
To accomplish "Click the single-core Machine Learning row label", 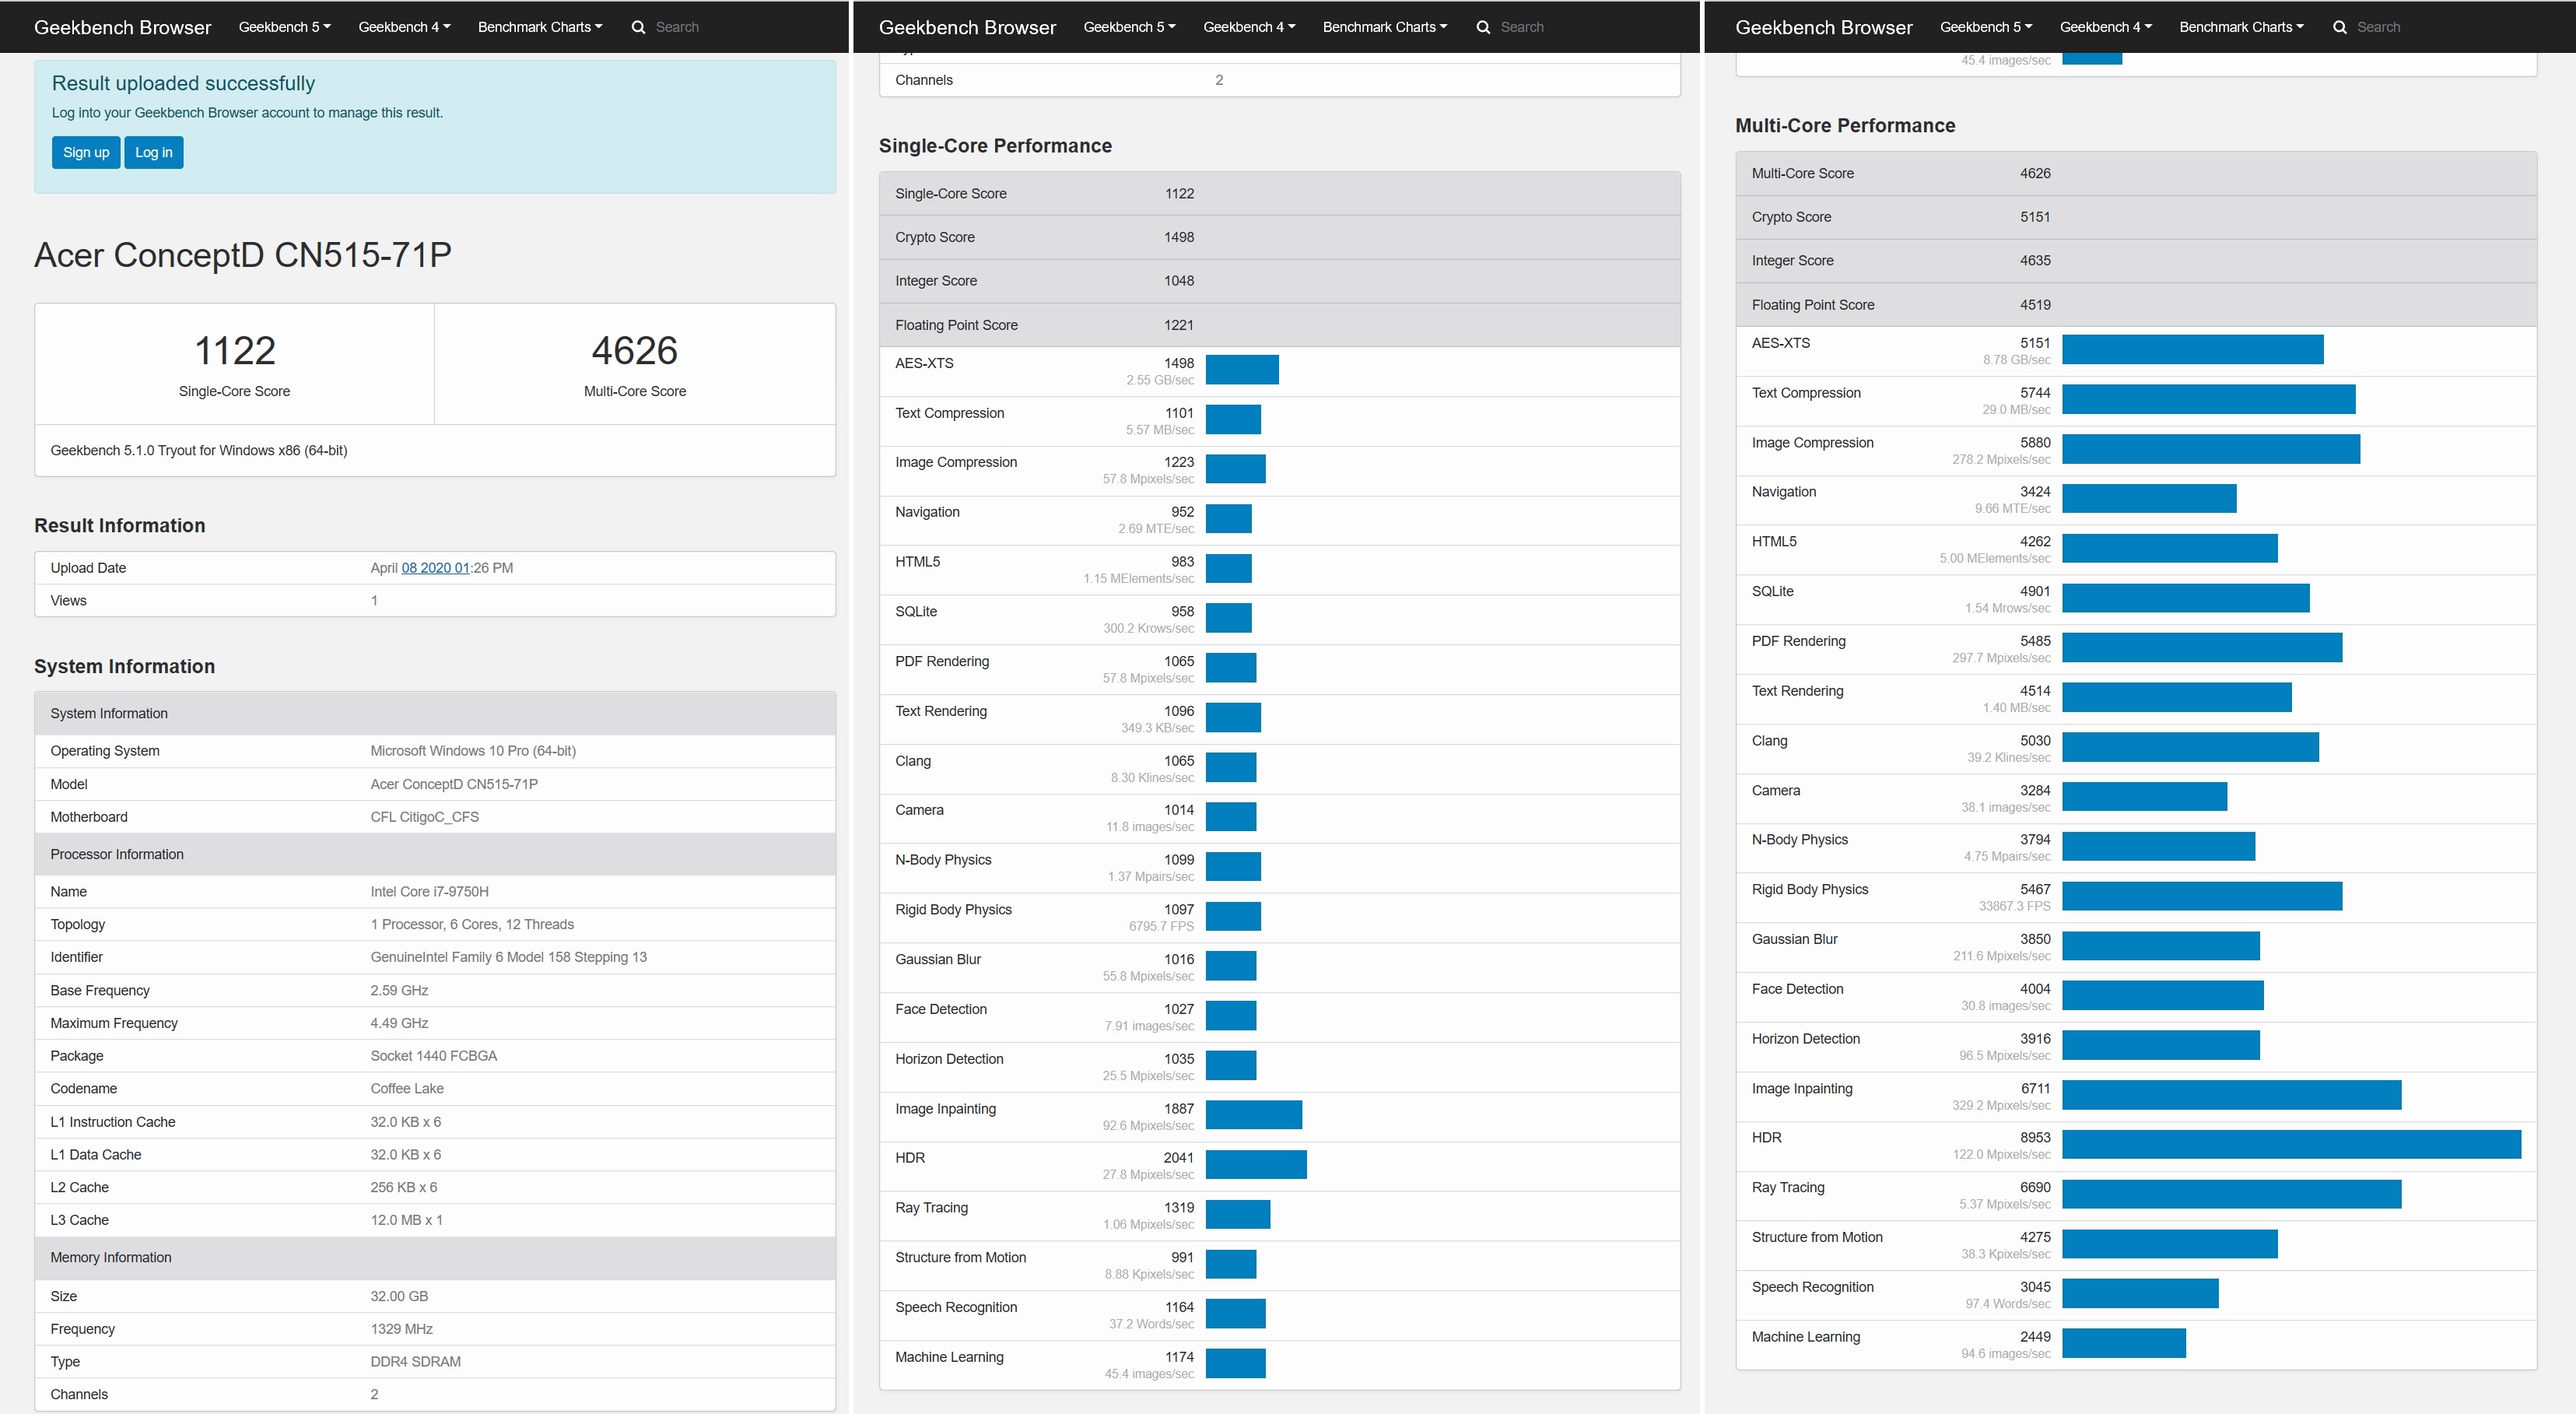I will [x=949, y=1357].
